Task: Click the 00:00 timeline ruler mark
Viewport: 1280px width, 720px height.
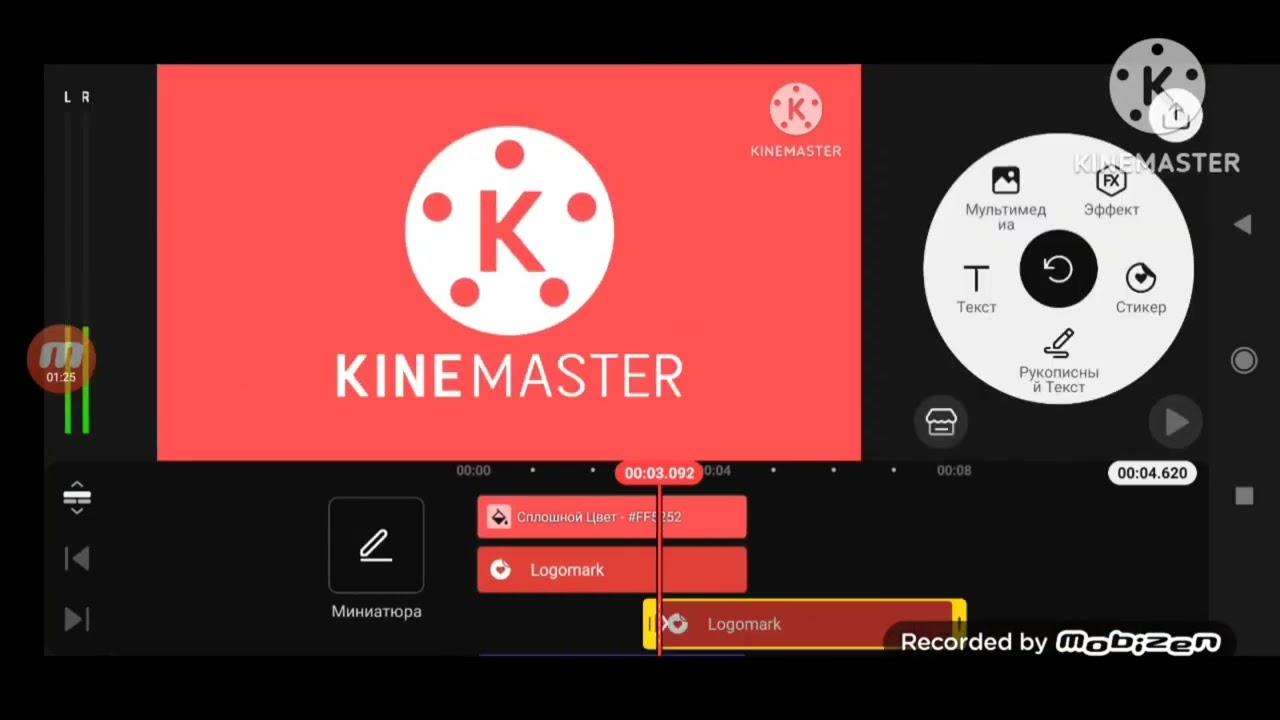Action: [x=474, y=470]
